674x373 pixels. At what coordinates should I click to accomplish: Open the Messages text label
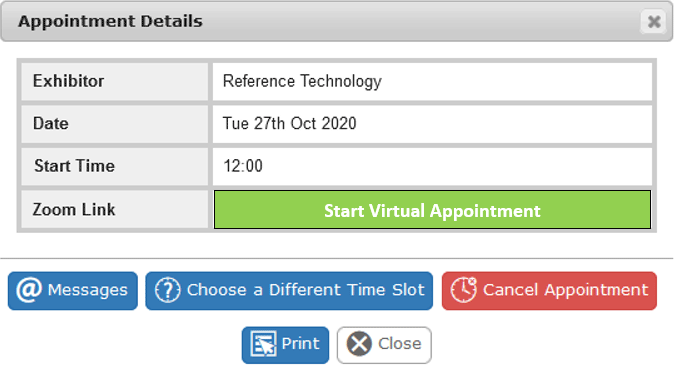[x=88, y=290]
